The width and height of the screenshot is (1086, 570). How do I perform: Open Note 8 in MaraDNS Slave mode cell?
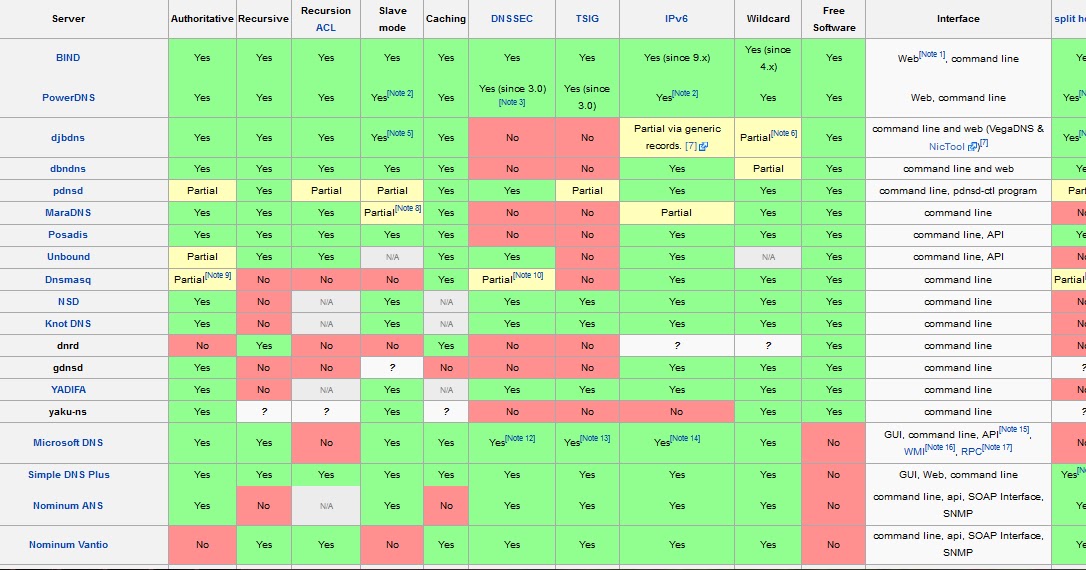(408, 208)
